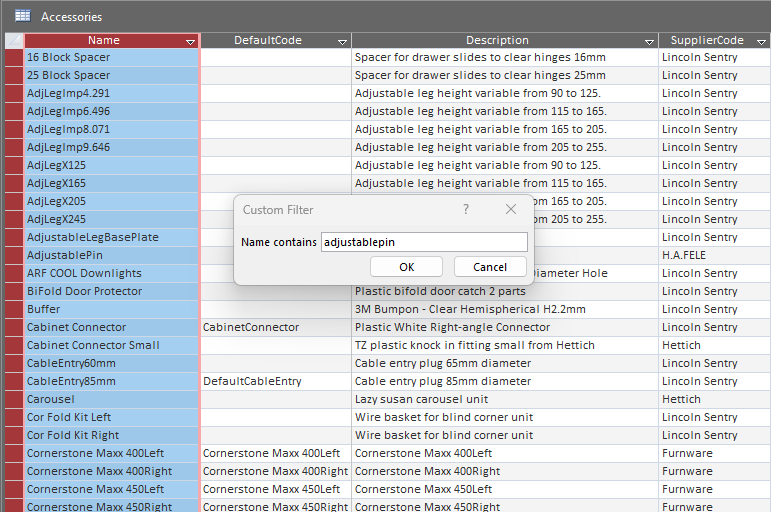Click the AdjLegImp9.646 cell
The image size is (771, 512).
pos(111,147)
